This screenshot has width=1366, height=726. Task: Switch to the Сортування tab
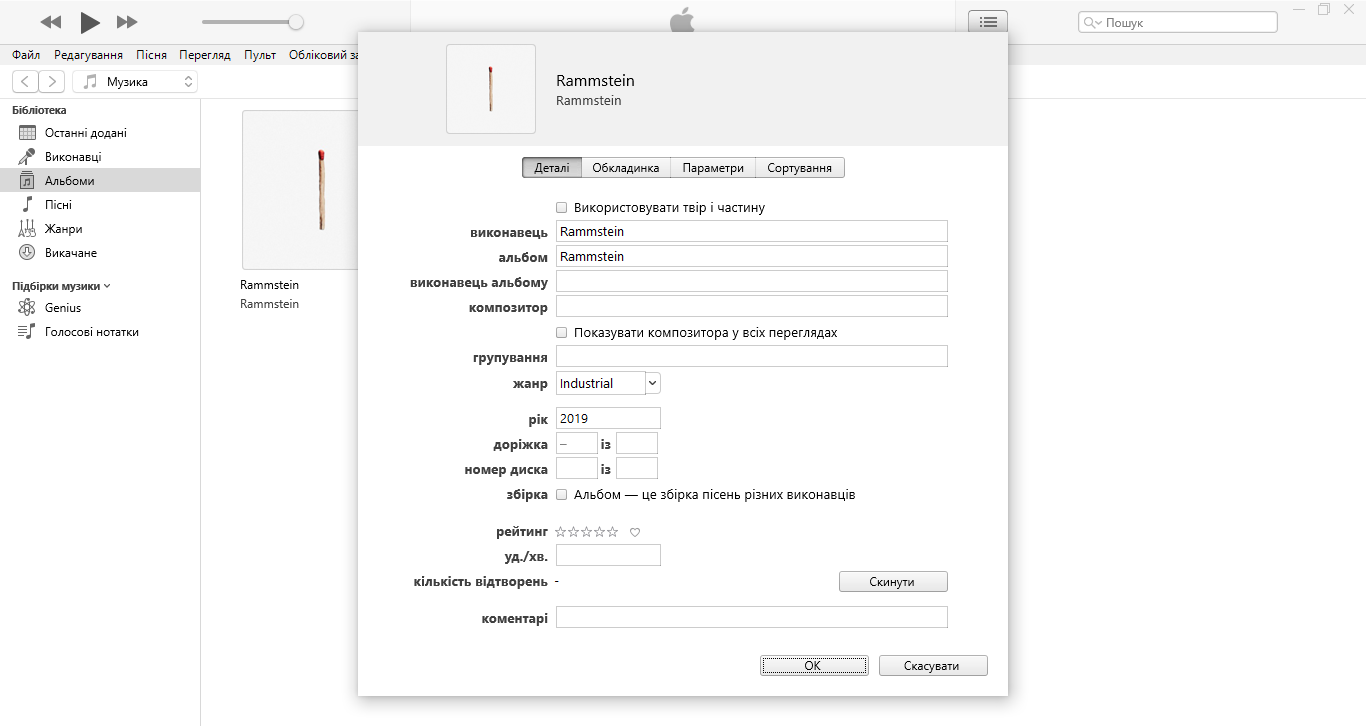point(800,168)
